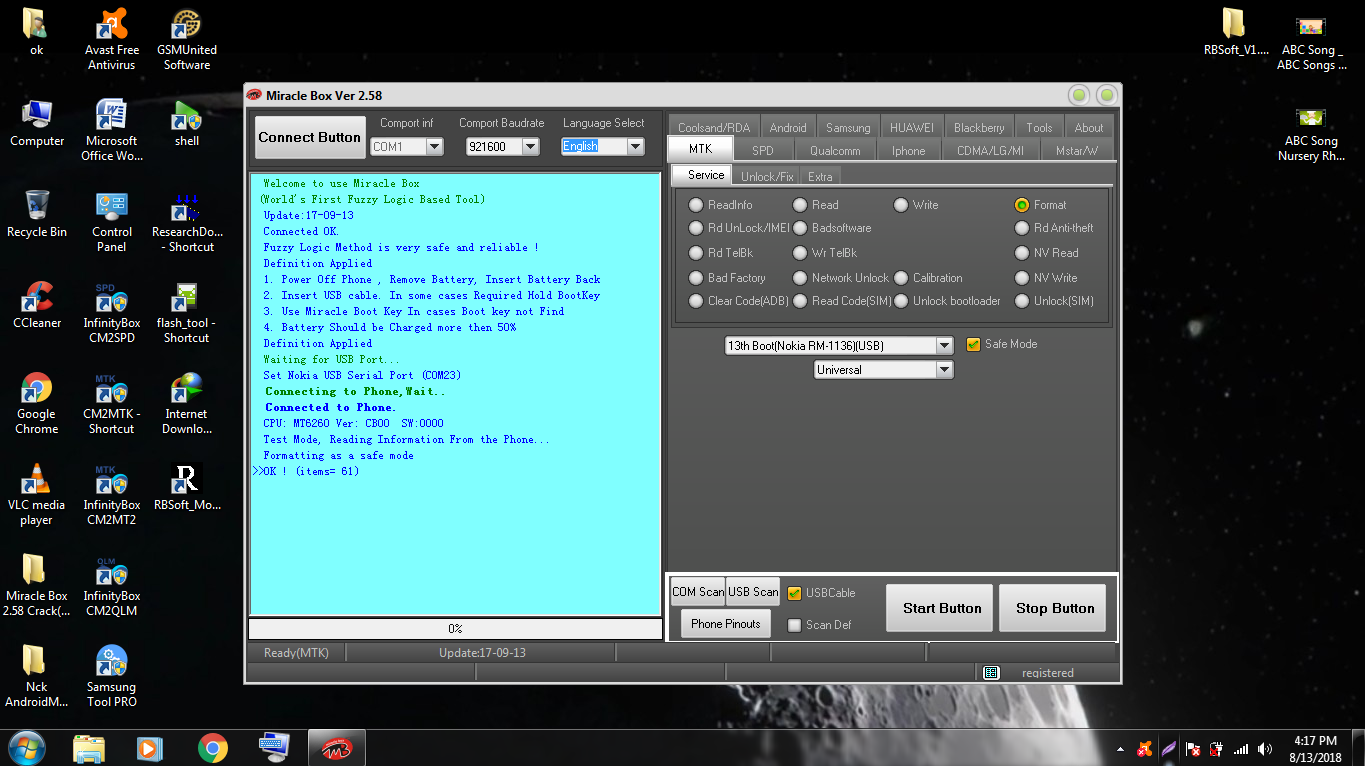
Task: Switch to the Unlock/Fix sub-tab
Action: click(x=767, y=176)
